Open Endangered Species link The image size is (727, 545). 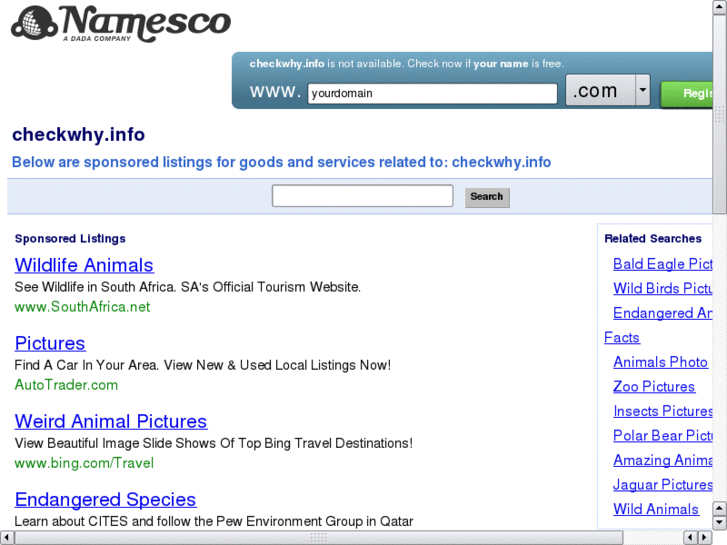click(x=105, y=500)
